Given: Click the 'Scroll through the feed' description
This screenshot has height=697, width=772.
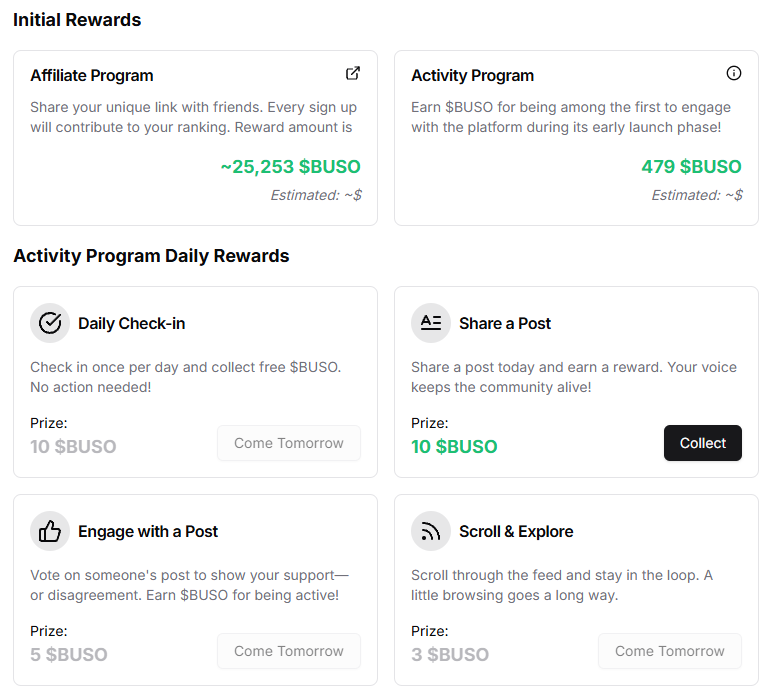Looking at the screenshot, I should click(x=562, y=585).
